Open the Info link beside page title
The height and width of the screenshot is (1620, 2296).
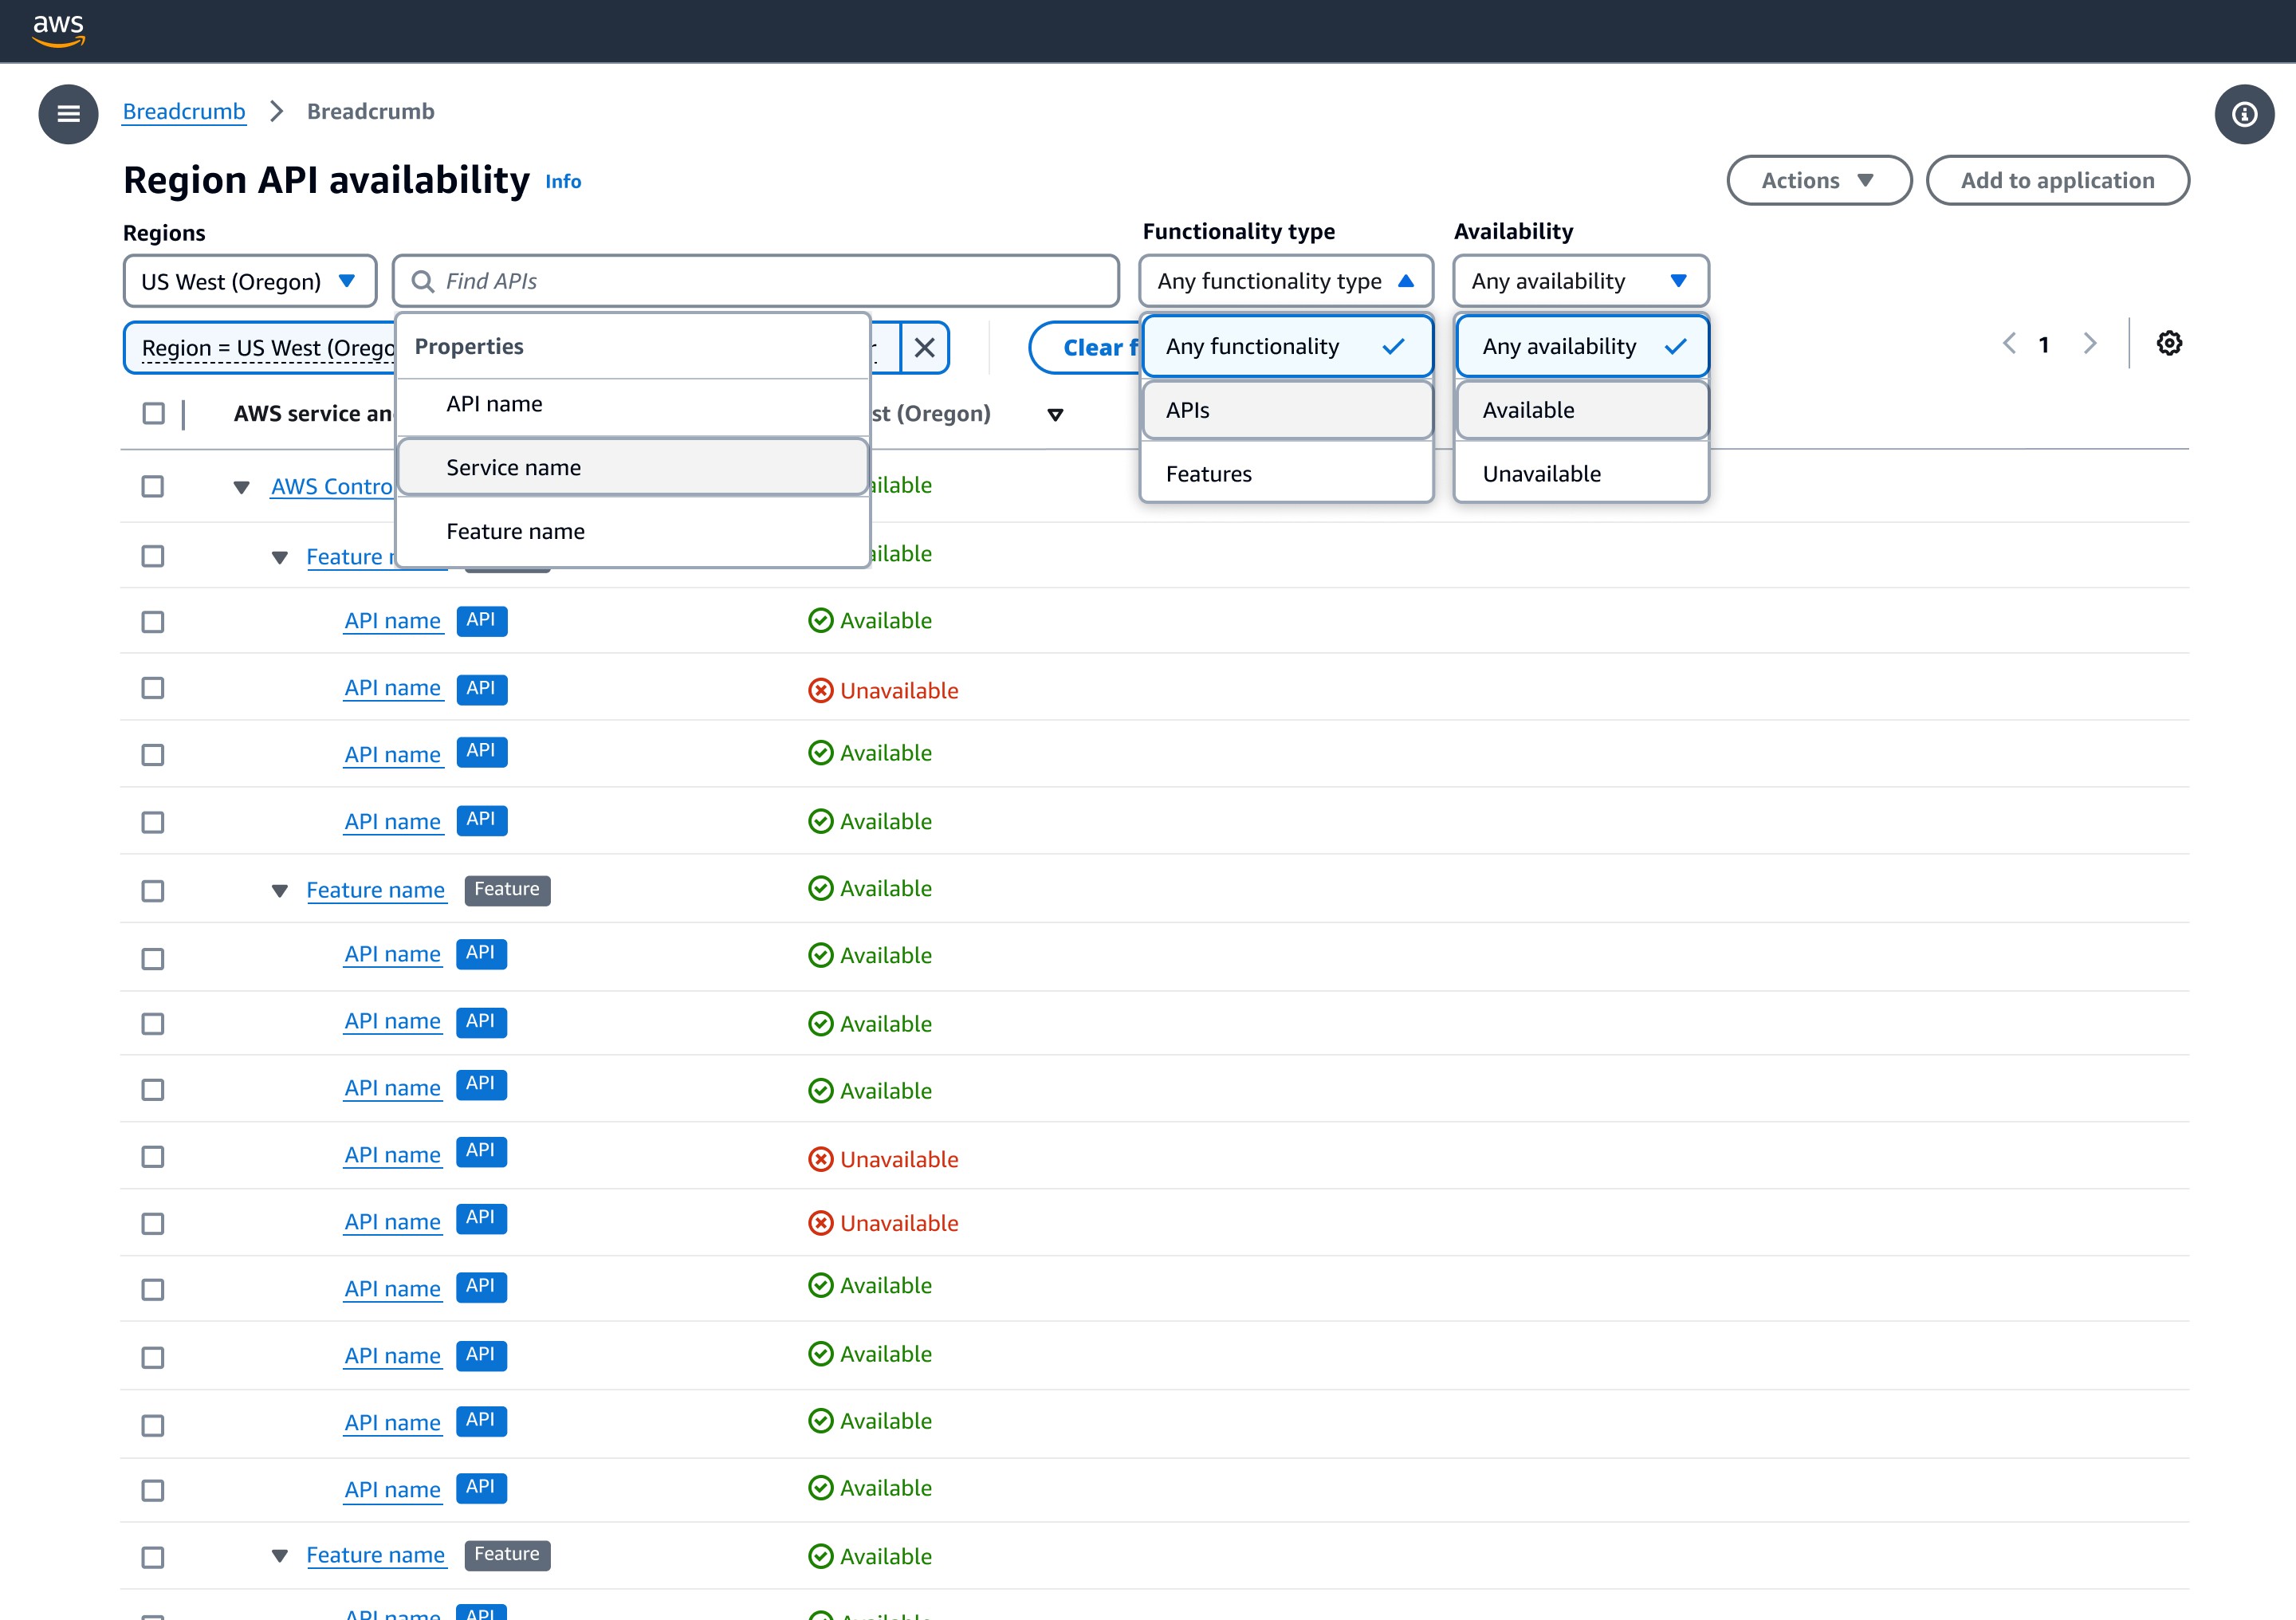pyautogui.click(x=563, y=182)
